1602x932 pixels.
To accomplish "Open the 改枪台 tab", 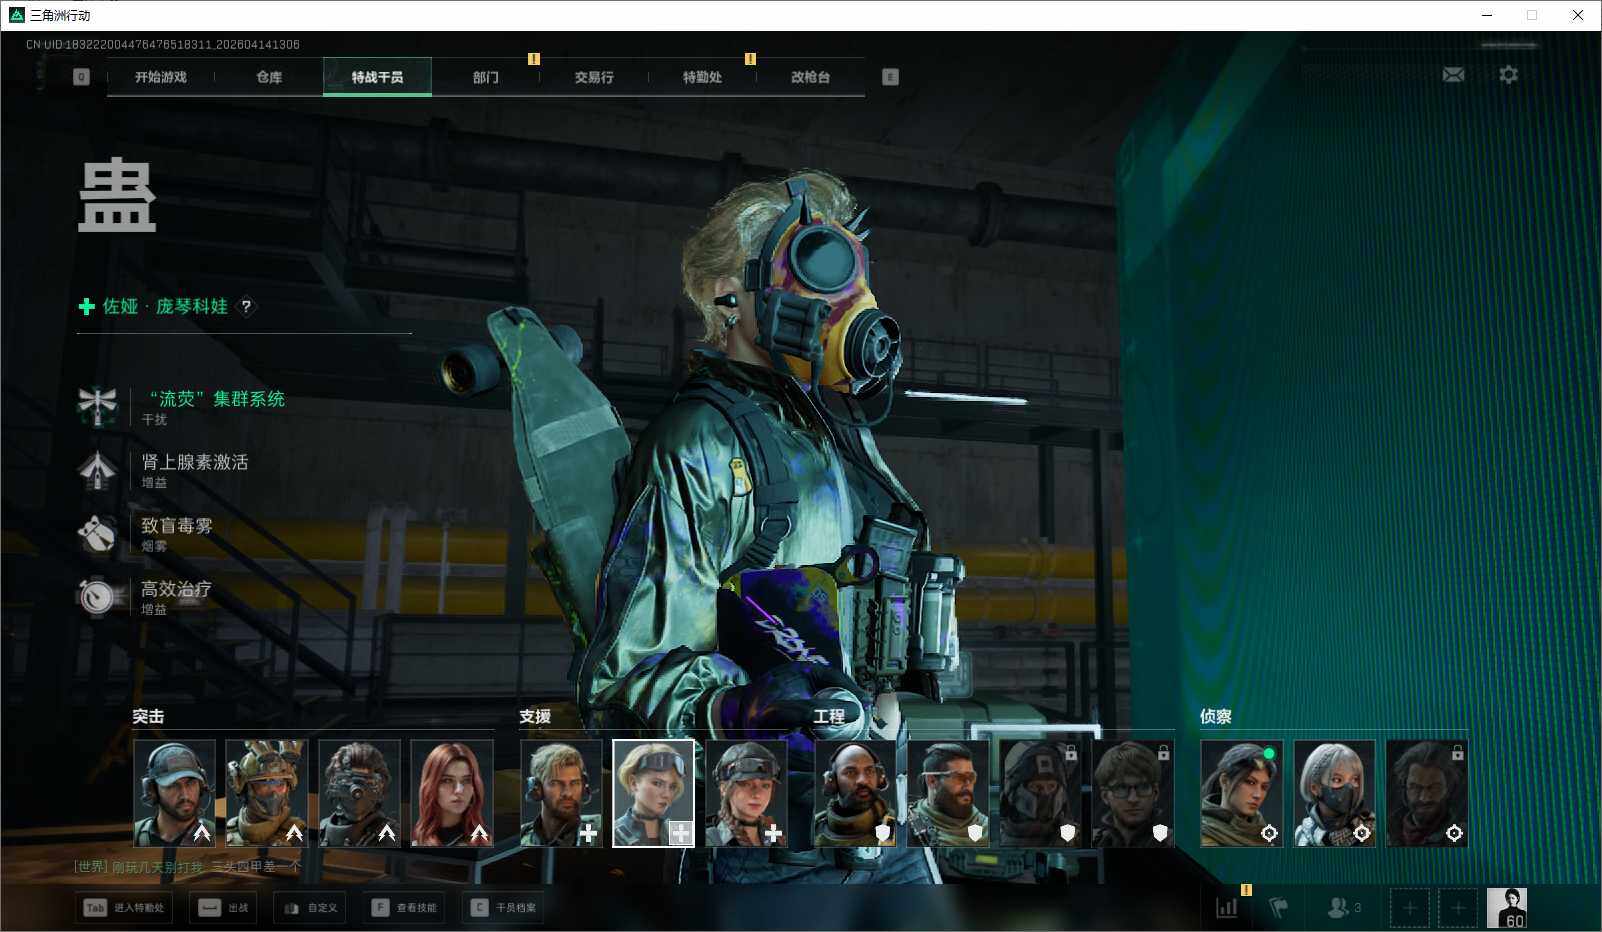I will 810,77.
